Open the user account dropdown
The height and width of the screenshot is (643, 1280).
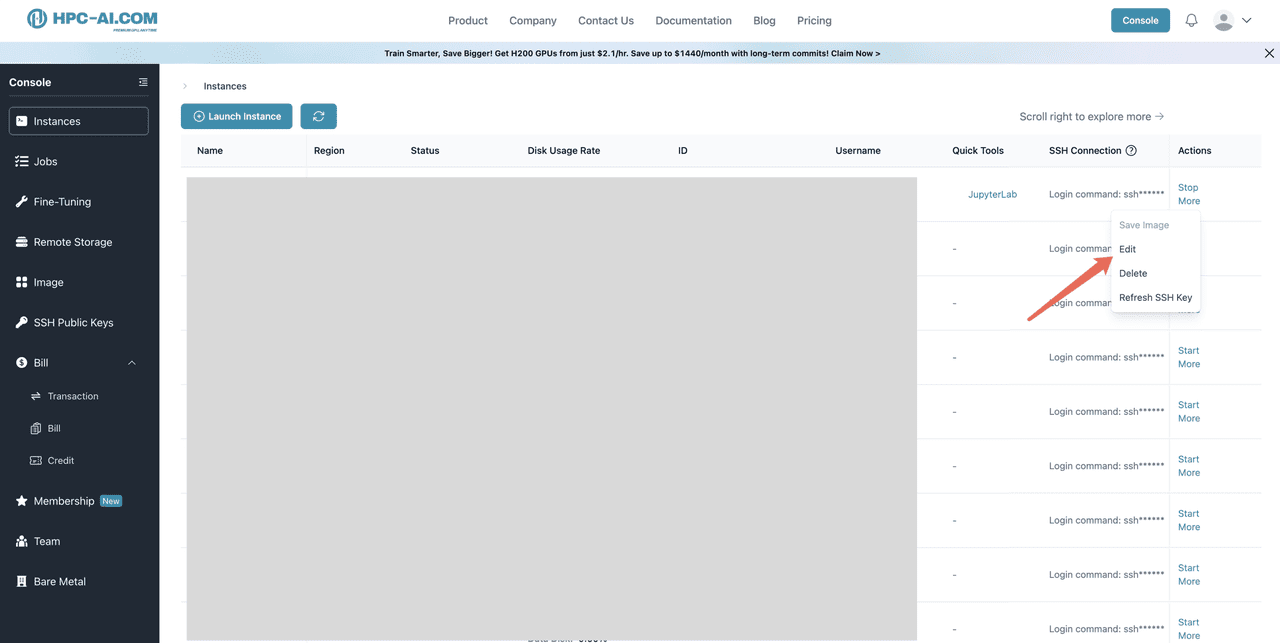(1232, 20)
